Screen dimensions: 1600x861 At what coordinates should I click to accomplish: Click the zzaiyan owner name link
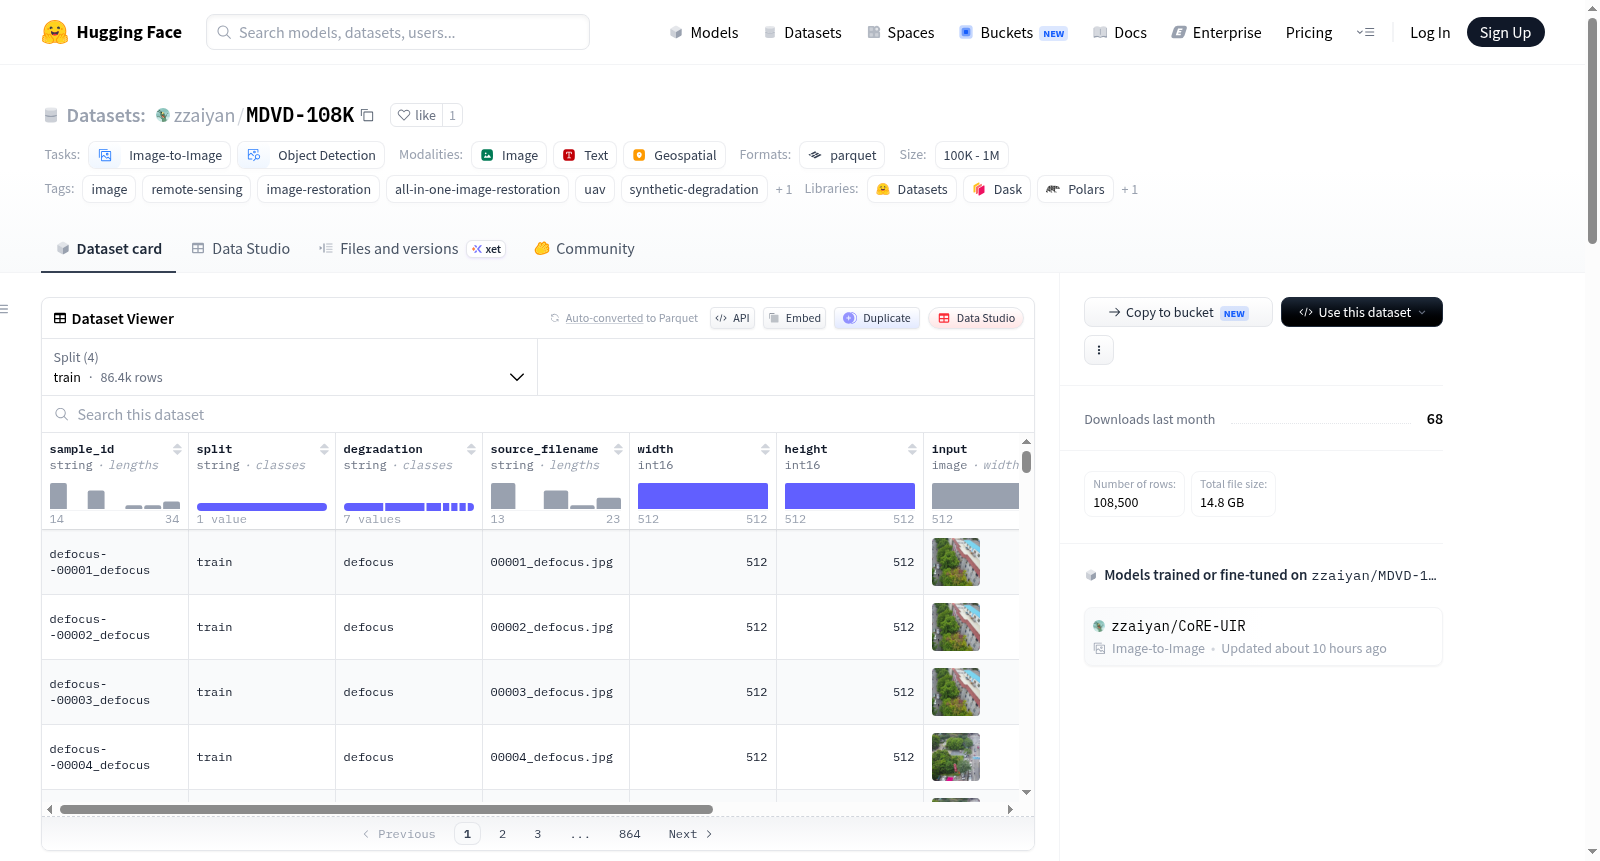click(204, 115)
